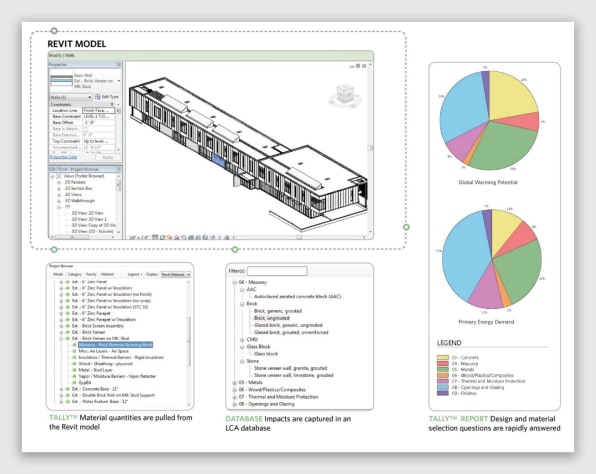Click the 08 - Openings and Glazing legend swatch

(443, 387)
